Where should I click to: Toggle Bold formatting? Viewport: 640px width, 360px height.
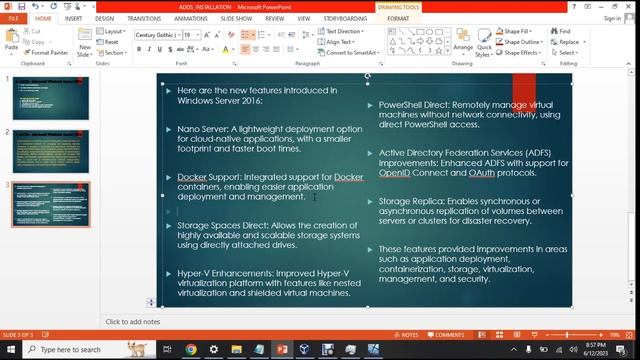tap(139, 49)
